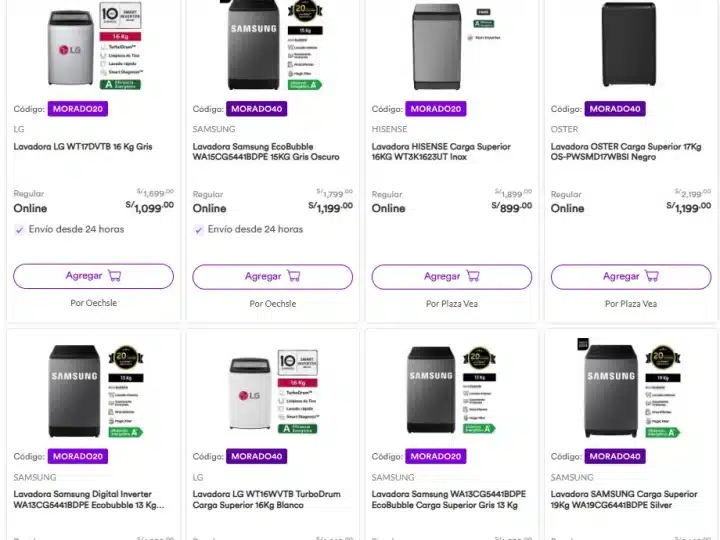Click the OSTER brand name link
This screenshot has height=540, width=720.
click(x=564, y=129)
